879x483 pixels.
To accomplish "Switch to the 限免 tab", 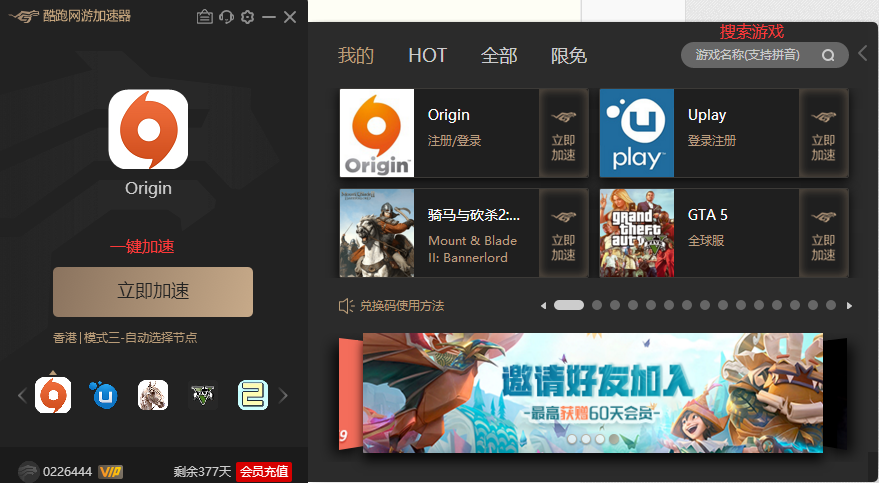I will [x=568, y=55].
